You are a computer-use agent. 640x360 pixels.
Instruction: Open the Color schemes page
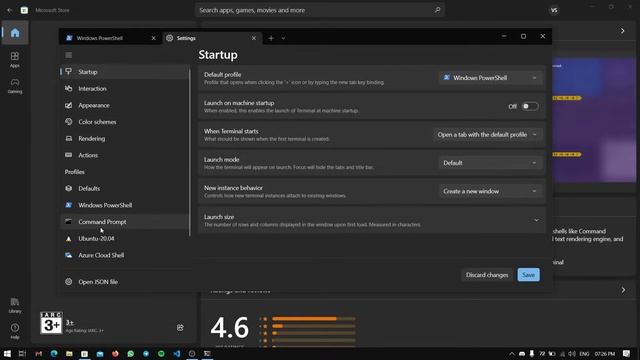(124, 122)
